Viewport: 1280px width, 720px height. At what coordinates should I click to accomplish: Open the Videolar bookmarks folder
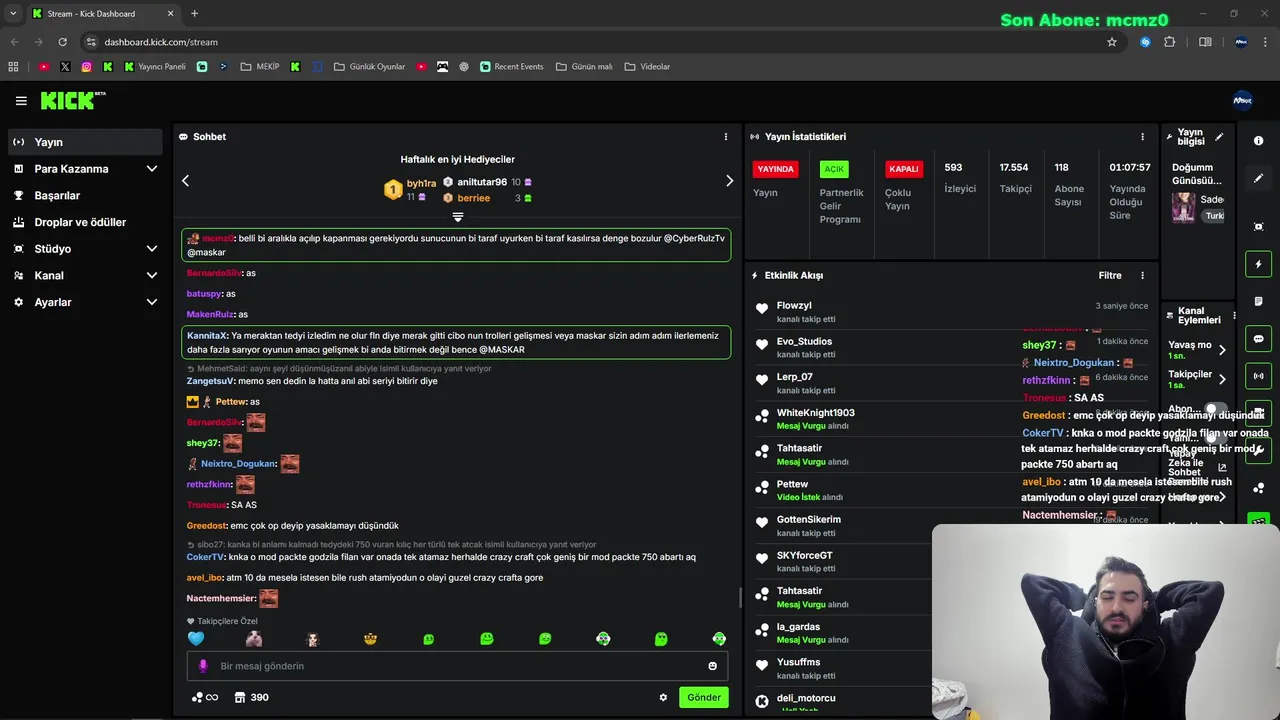[x=647, y=67]
